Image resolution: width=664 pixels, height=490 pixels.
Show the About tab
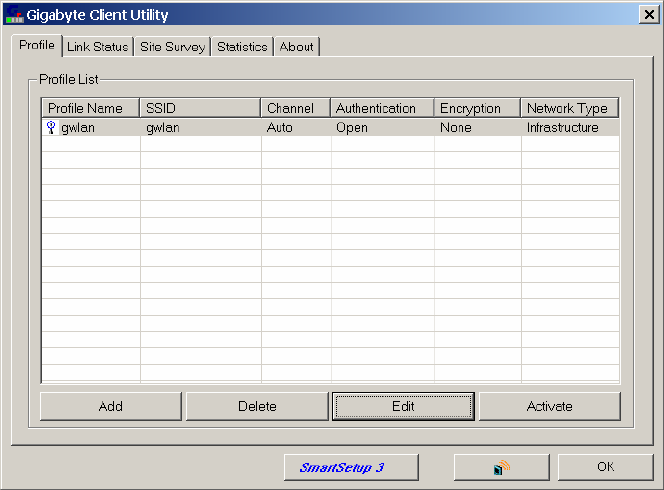(x=296, y=47)
